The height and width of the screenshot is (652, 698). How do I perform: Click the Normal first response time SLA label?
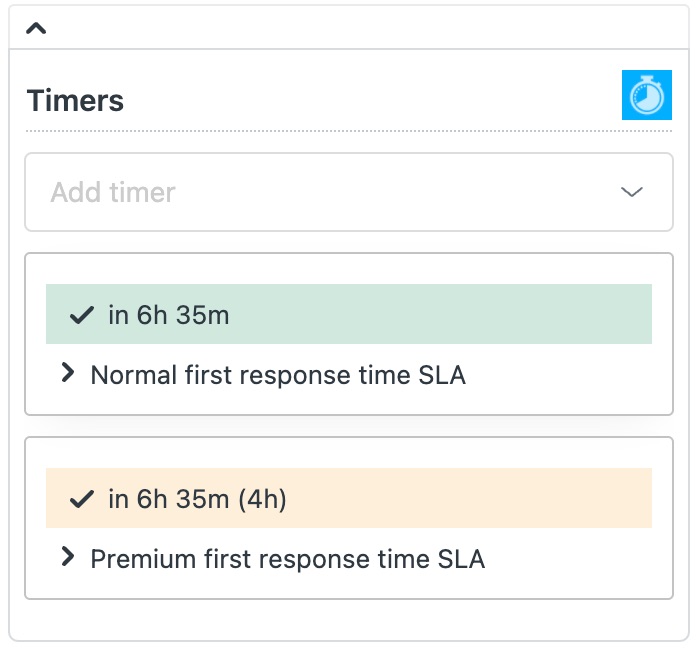278,375
